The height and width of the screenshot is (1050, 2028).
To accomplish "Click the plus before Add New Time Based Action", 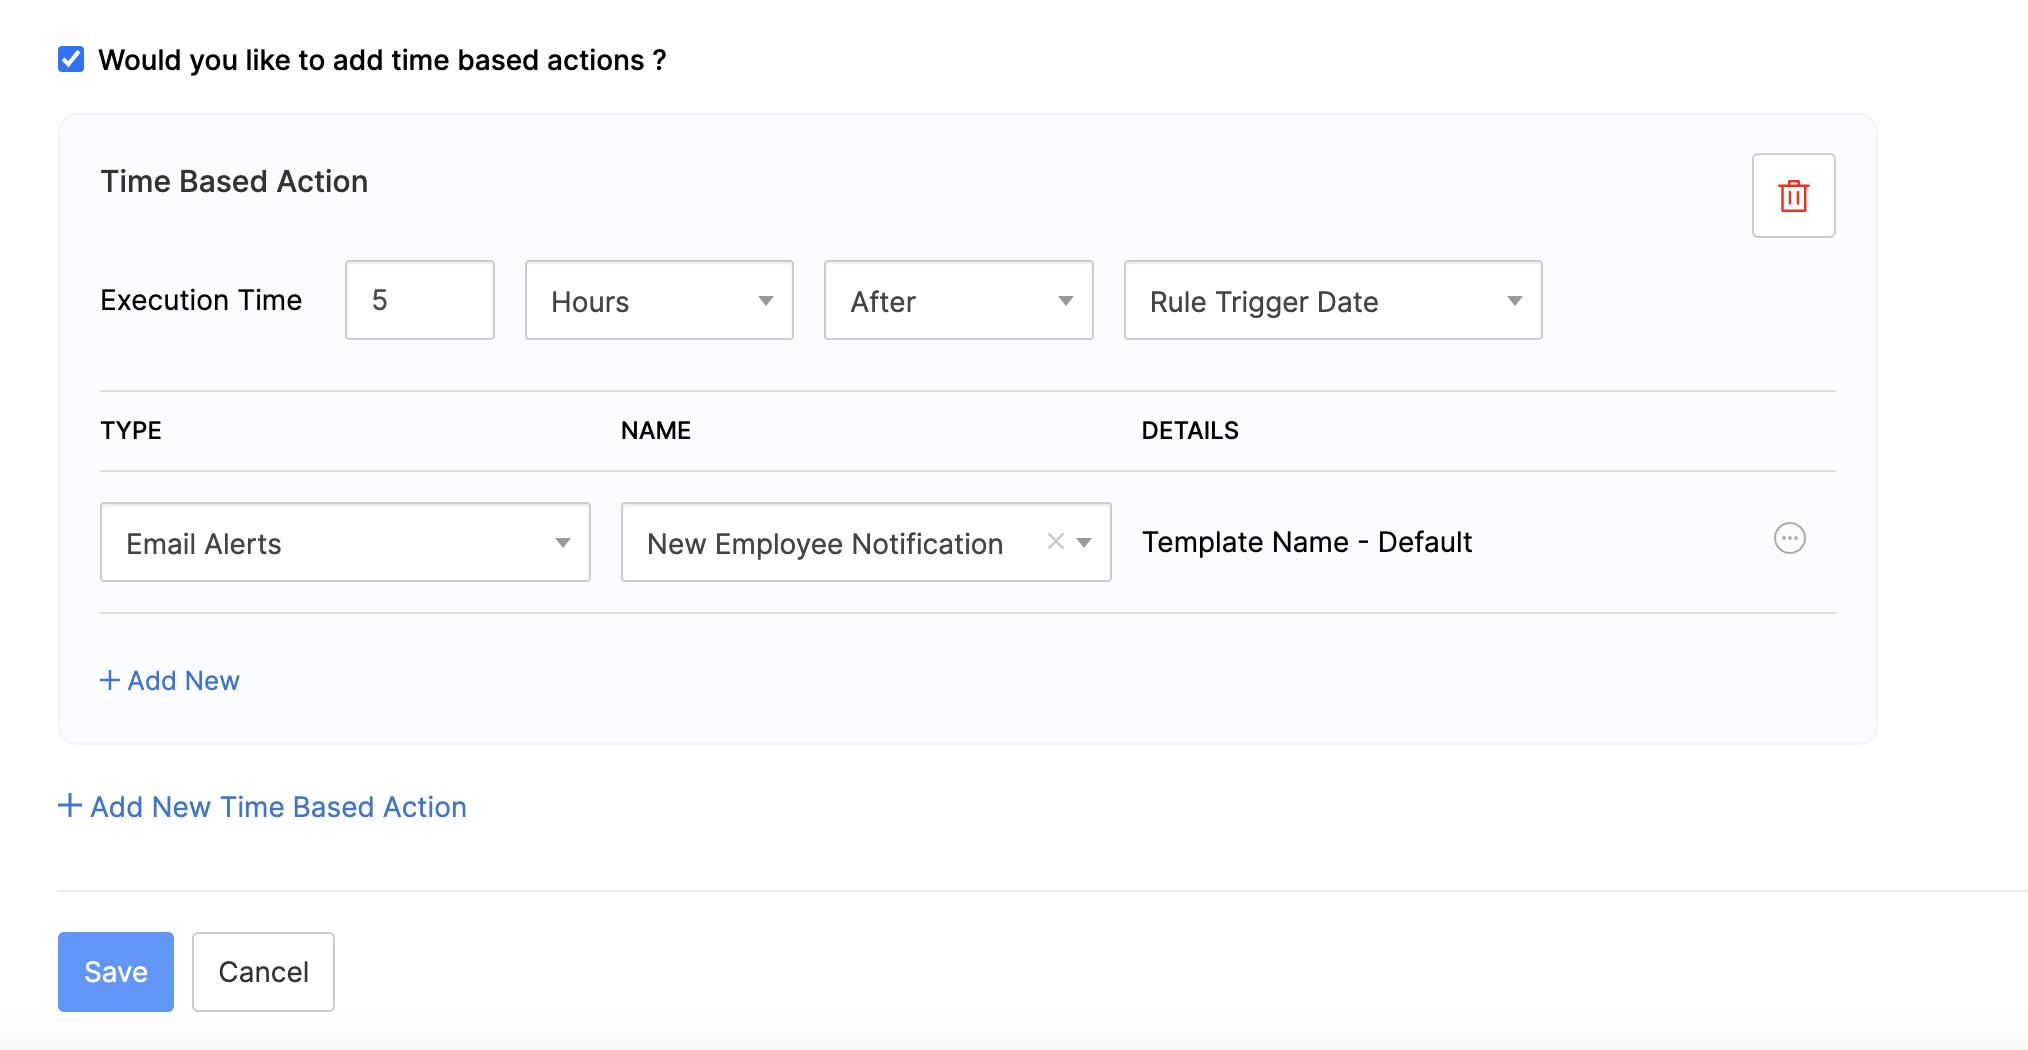I will 68,806.
